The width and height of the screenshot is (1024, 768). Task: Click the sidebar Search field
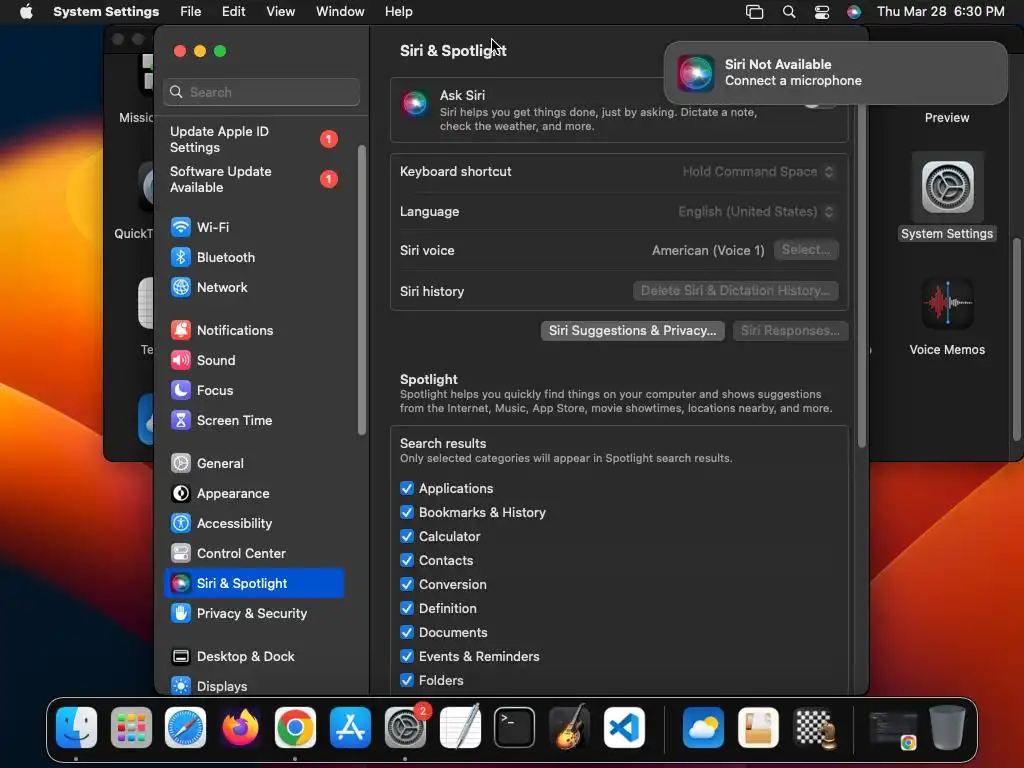tap(261, 92)
